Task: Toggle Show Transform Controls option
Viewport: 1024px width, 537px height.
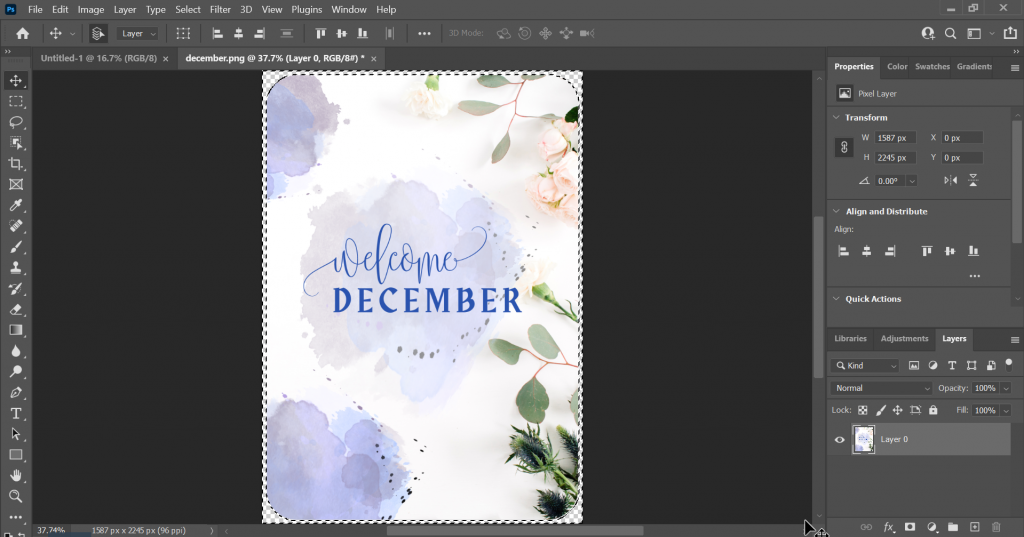Action: [x=184, y=33]
